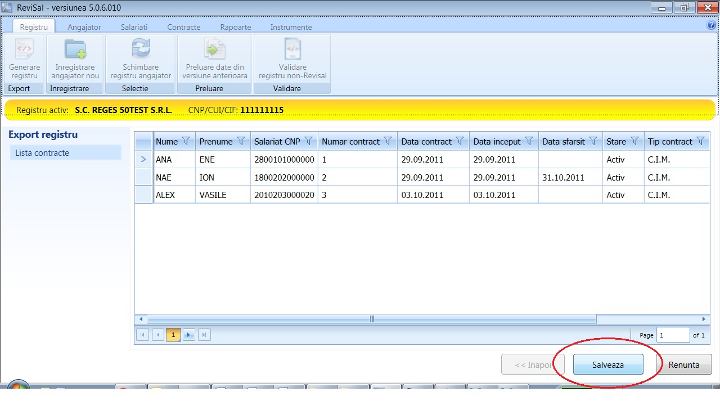Open the filter for Salariat CNP column
720x405 pixels.
coord(309,141)
